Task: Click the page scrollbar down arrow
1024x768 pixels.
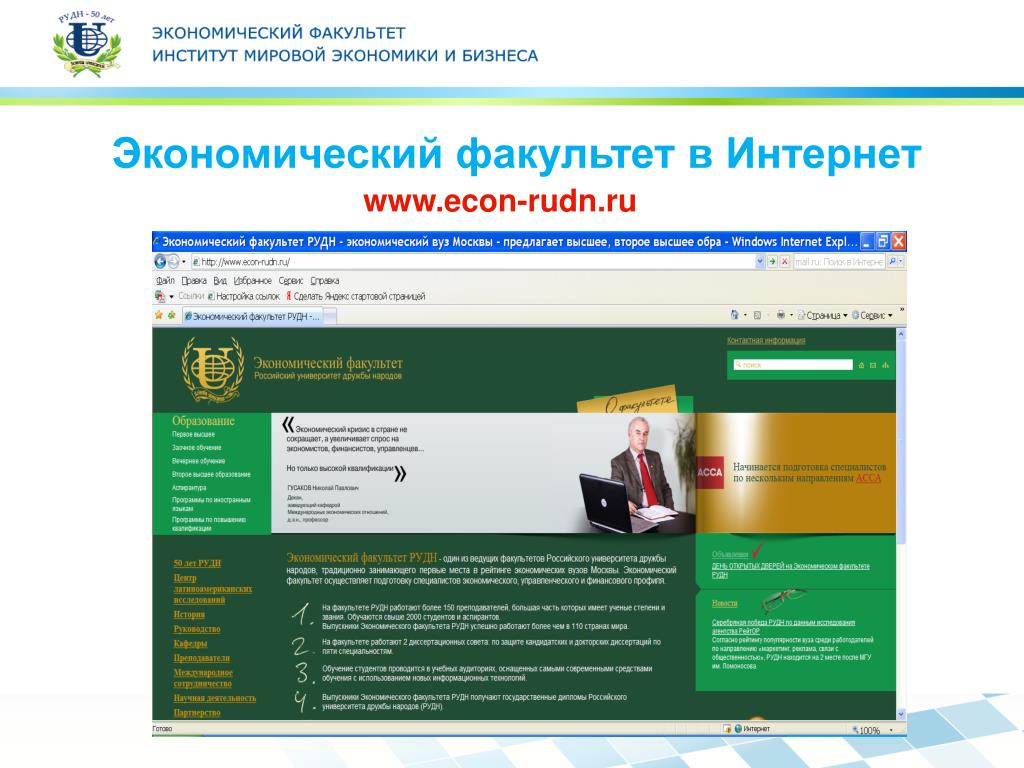Action: point(901,714)
